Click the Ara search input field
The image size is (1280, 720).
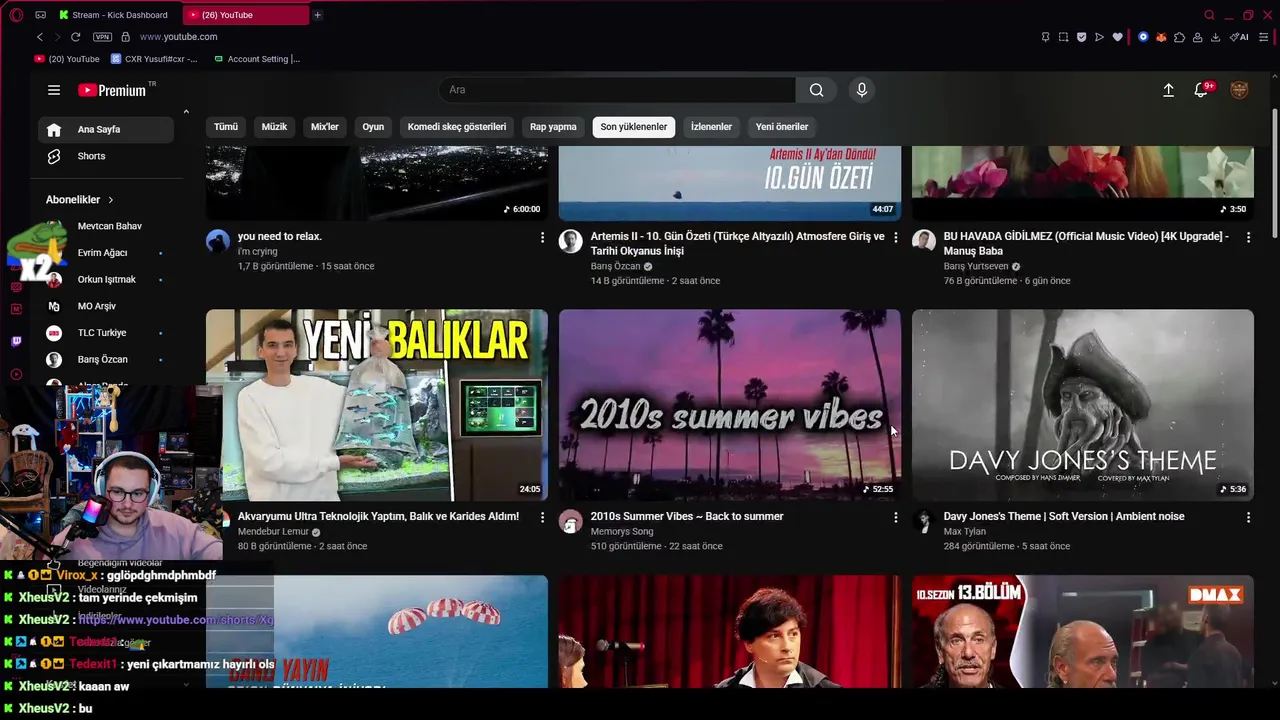[617, 90]
